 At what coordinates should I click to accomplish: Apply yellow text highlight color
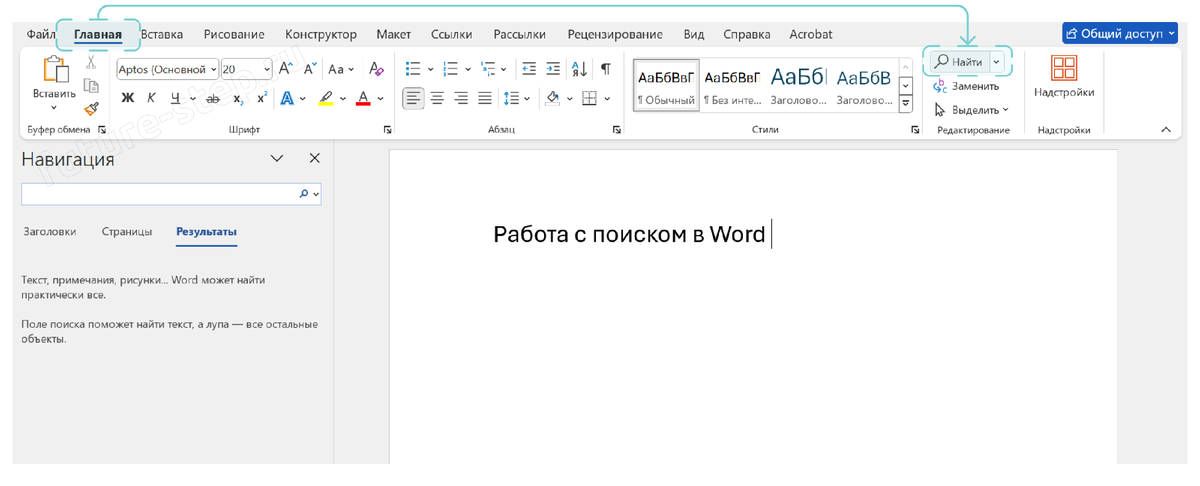click(326, 98)
